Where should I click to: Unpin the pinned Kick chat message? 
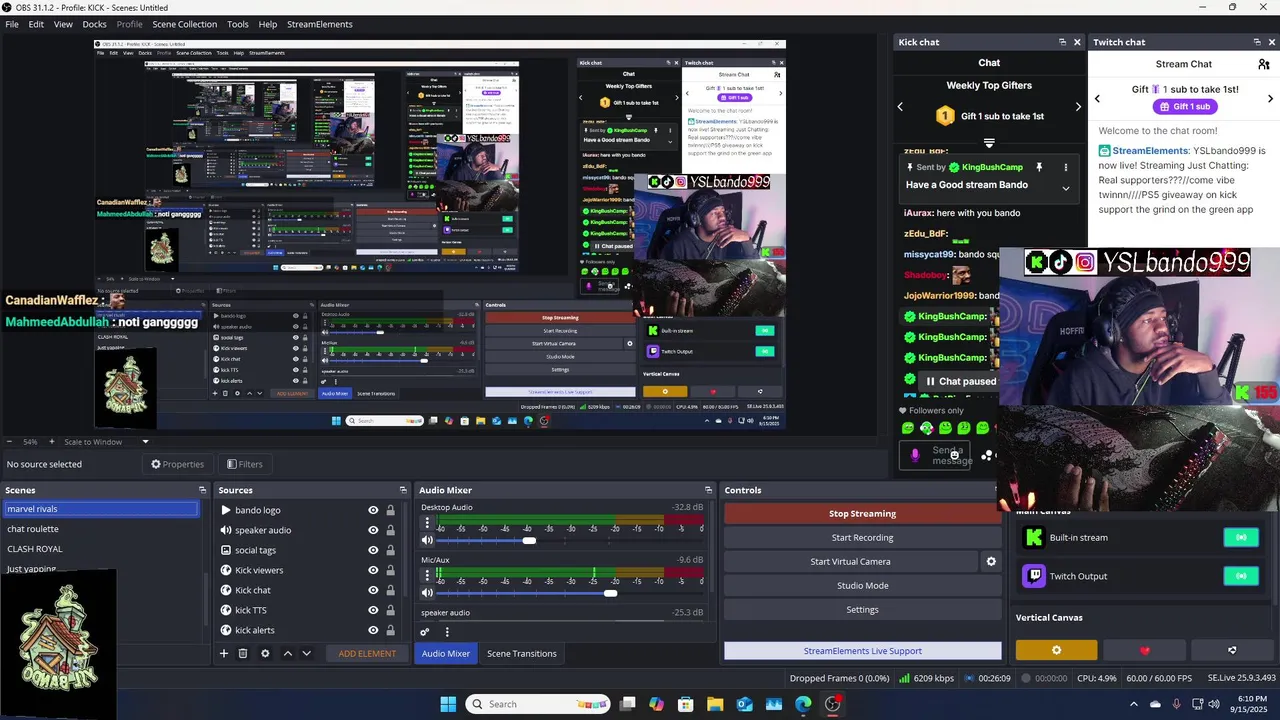coord(1039,167)
